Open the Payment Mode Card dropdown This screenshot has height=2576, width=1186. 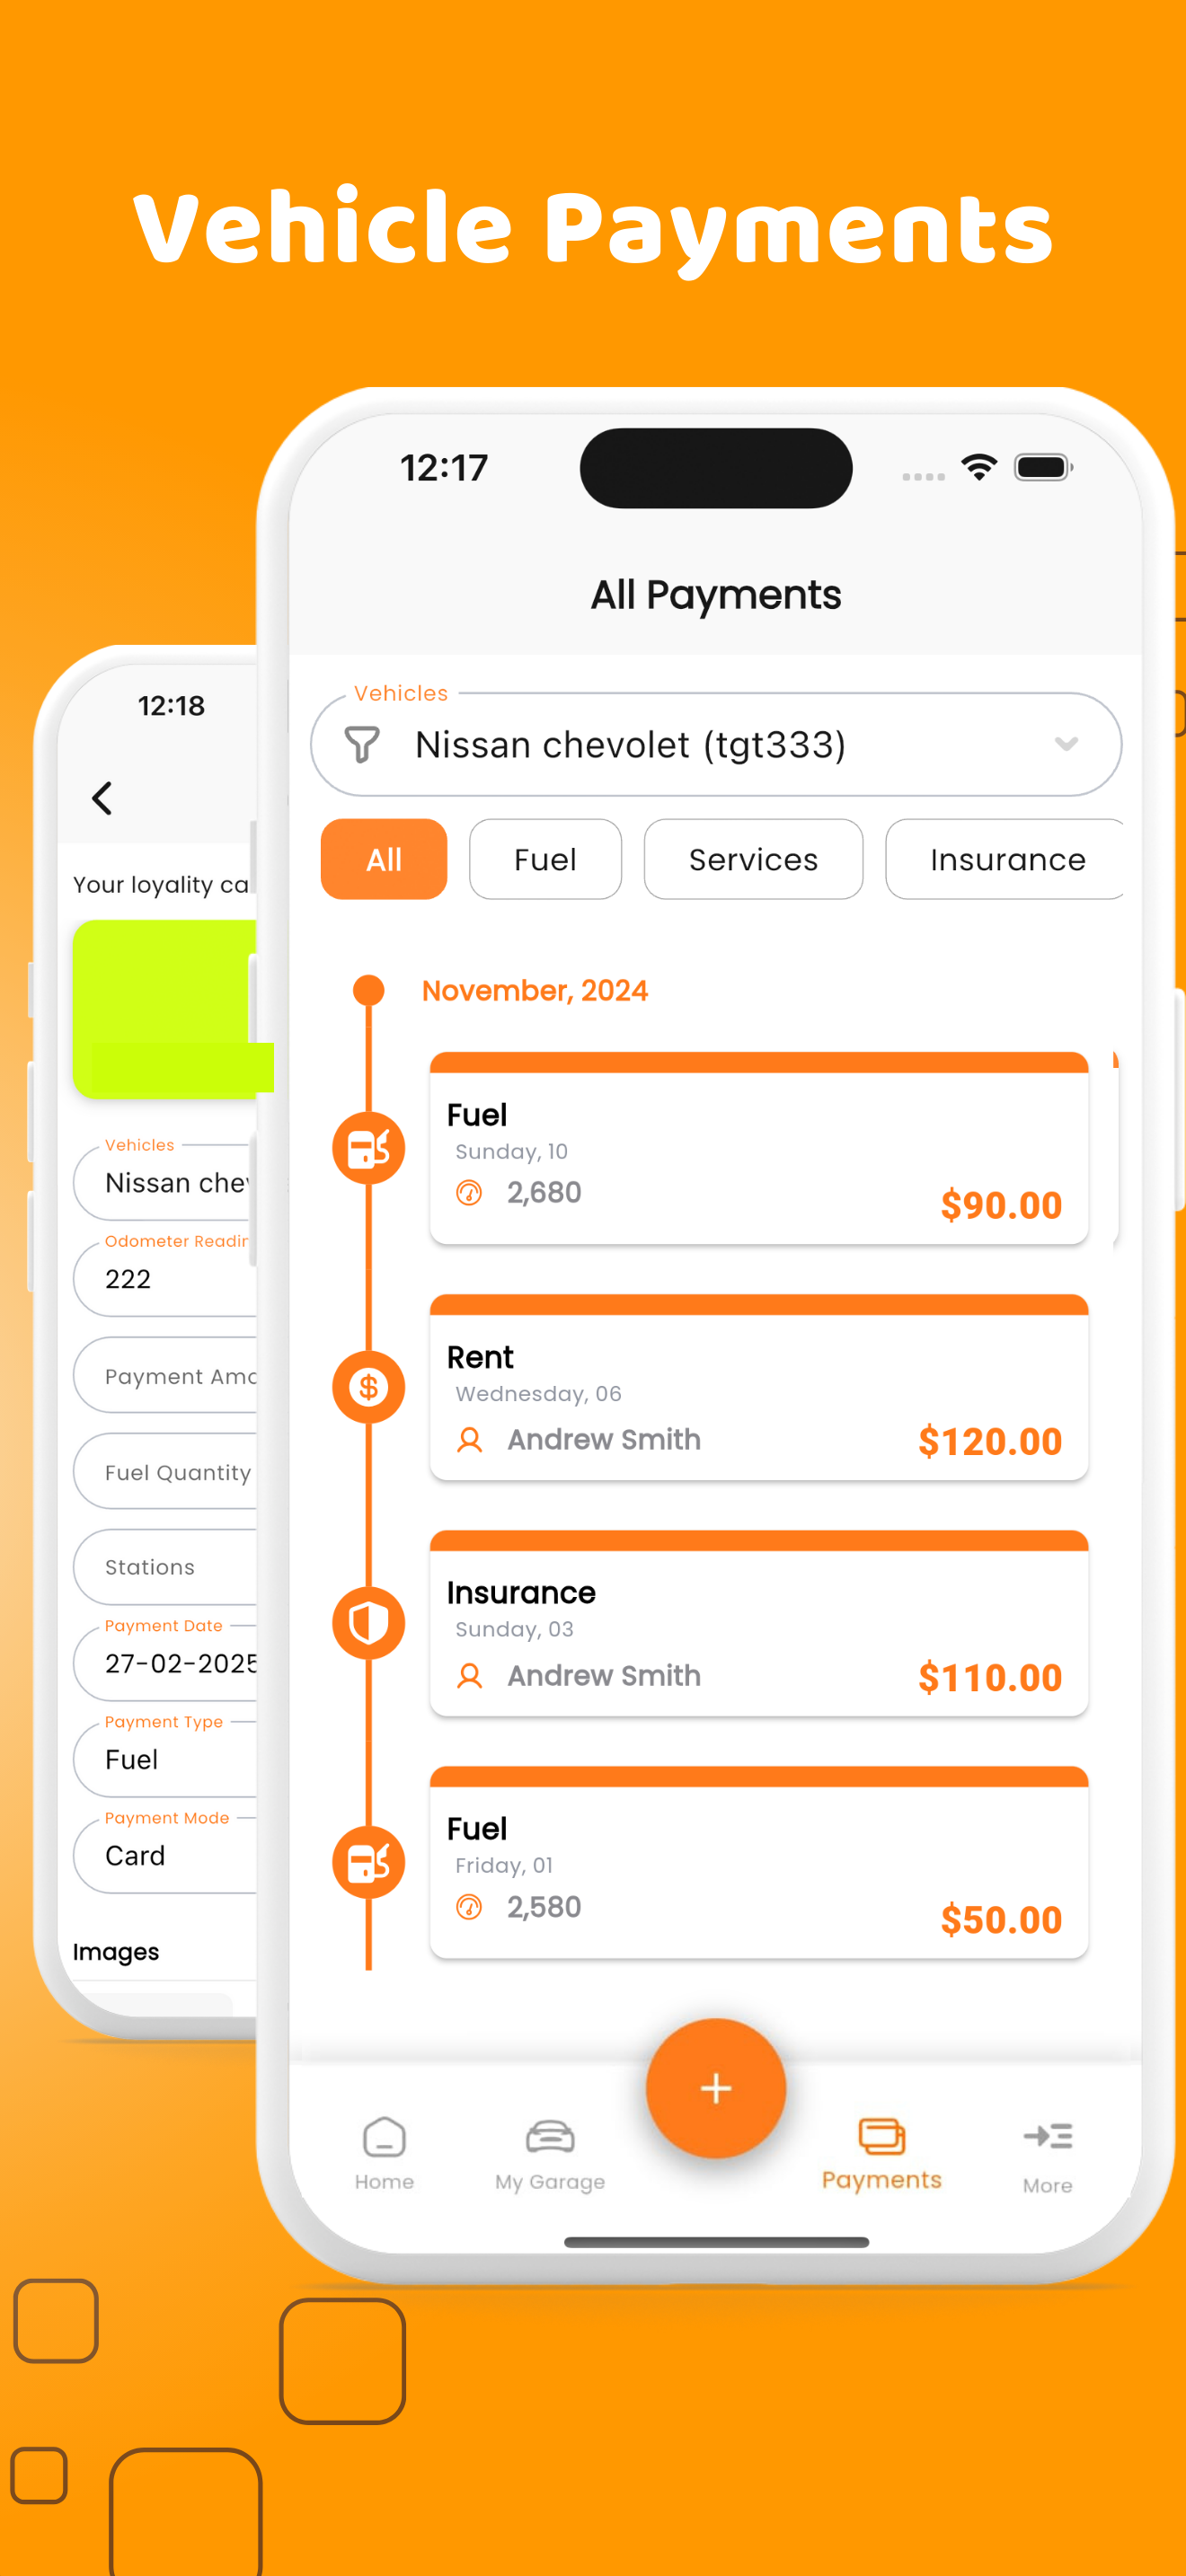point(166,1855)
